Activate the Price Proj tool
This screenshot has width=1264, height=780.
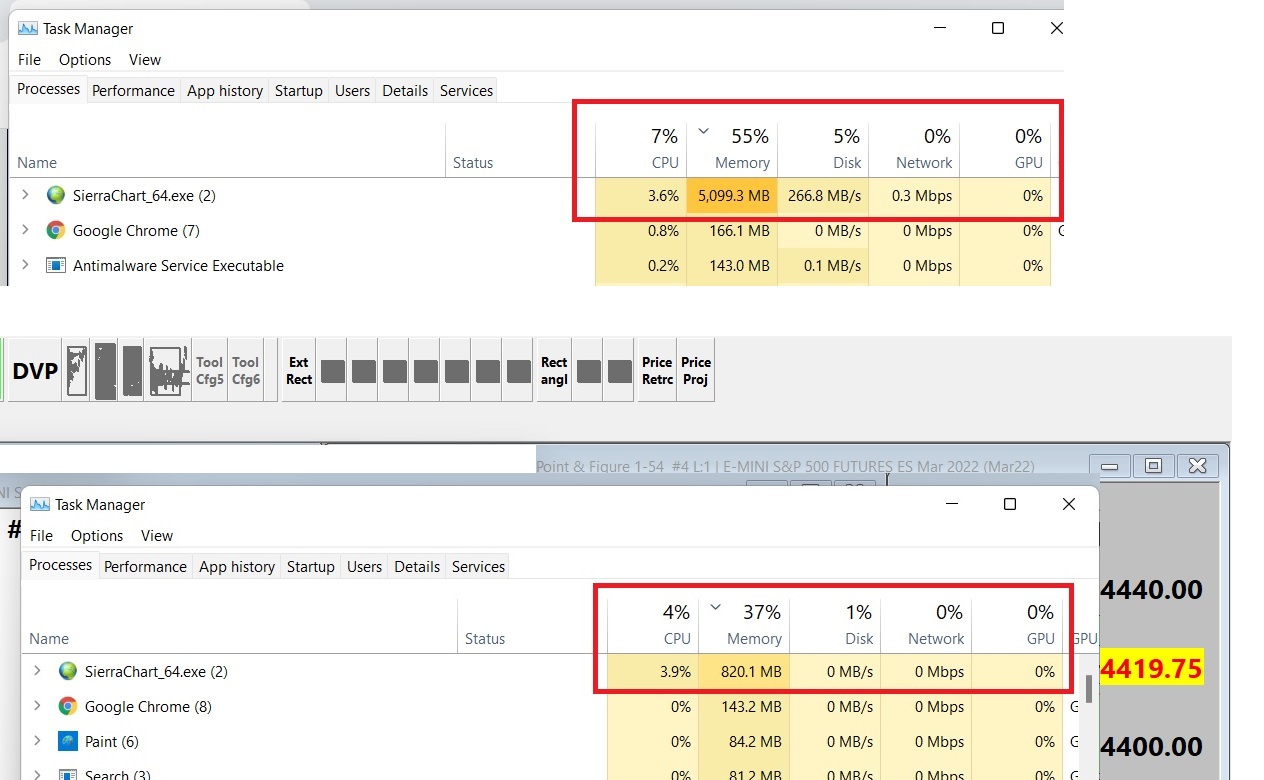click(696, 371)
